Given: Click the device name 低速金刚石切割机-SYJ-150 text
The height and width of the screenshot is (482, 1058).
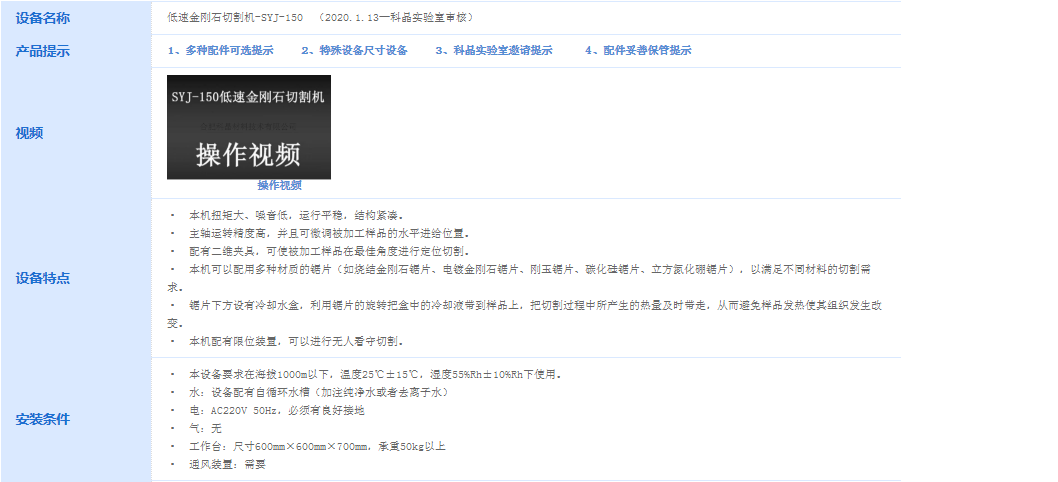Looking at the screenshot, I should coord(235,18).
